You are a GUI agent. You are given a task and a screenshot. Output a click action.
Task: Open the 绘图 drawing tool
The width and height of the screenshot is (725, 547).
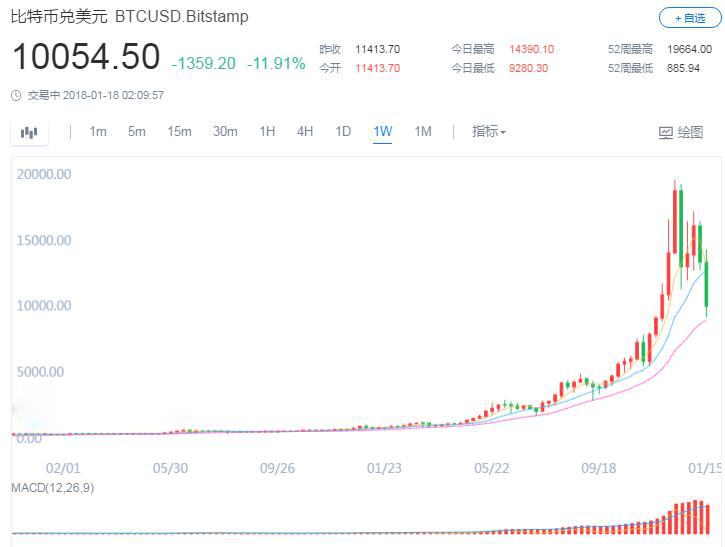(x=681, y=132)
